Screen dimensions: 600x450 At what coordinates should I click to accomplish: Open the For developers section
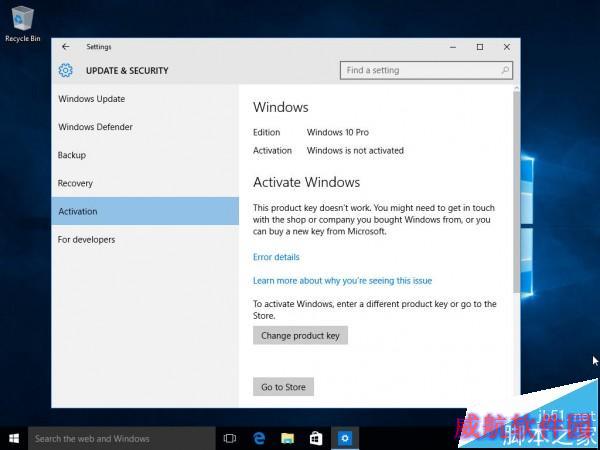point(145,240)
